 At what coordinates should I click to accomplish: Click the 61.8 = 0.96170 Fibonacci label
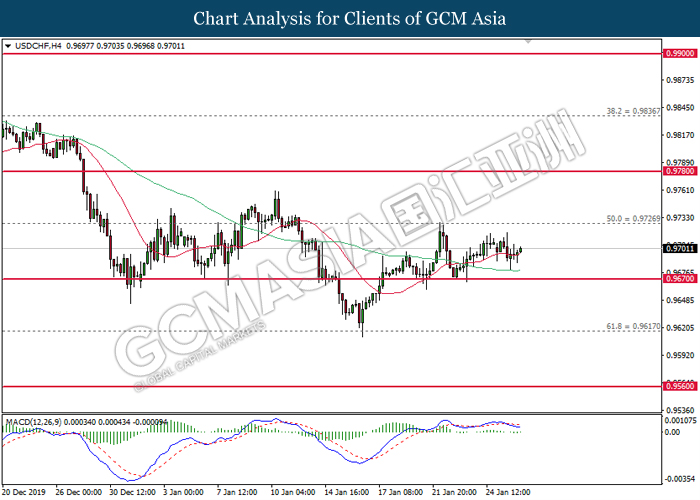coord(634,326)
